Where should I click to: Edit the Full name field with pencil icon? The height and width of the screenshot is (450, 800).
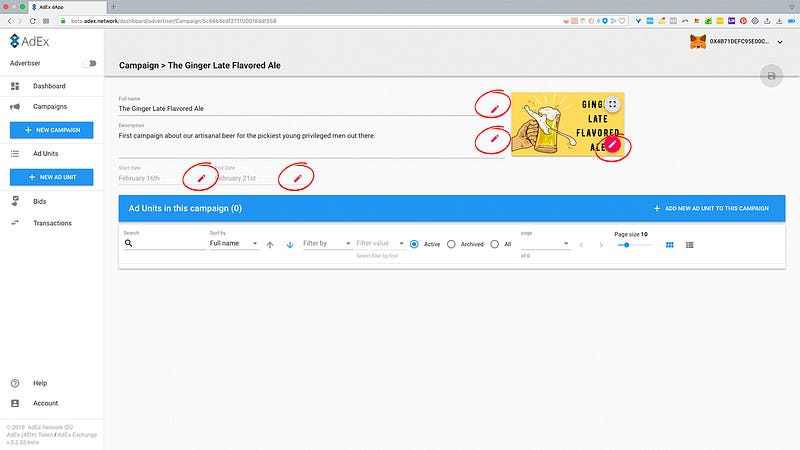click(494, 109)
